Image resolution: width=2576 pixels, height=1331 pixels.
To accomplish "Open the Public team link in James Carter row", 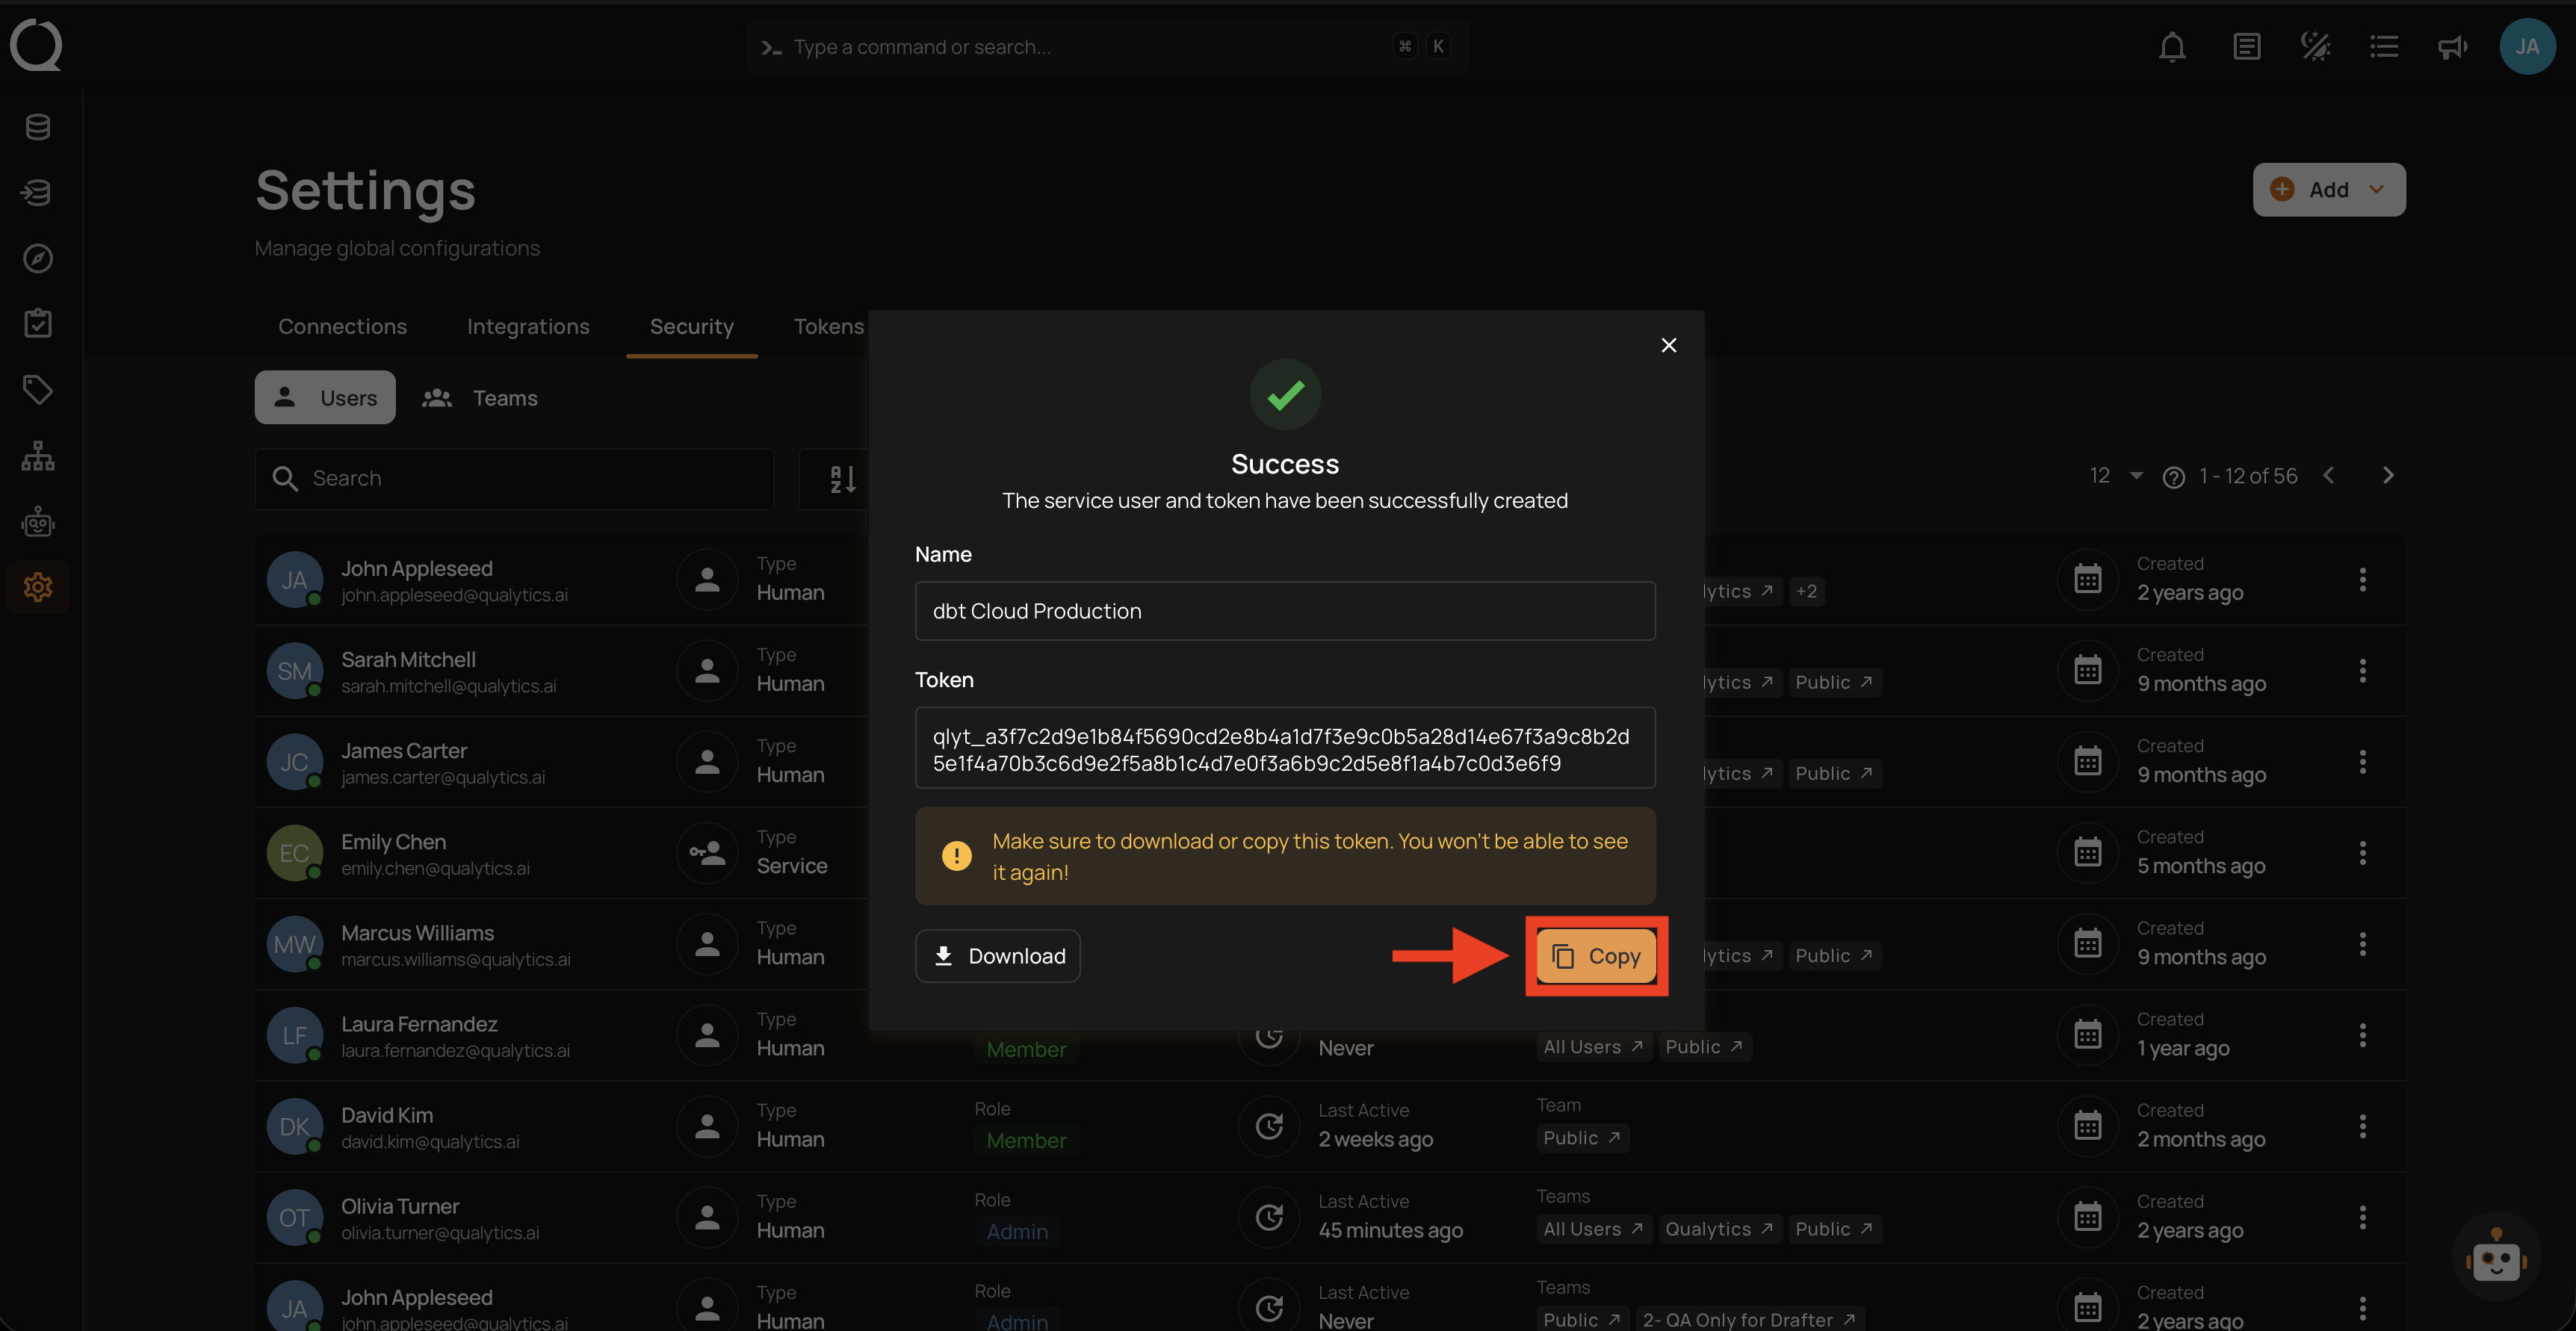I will point(1834,774).
